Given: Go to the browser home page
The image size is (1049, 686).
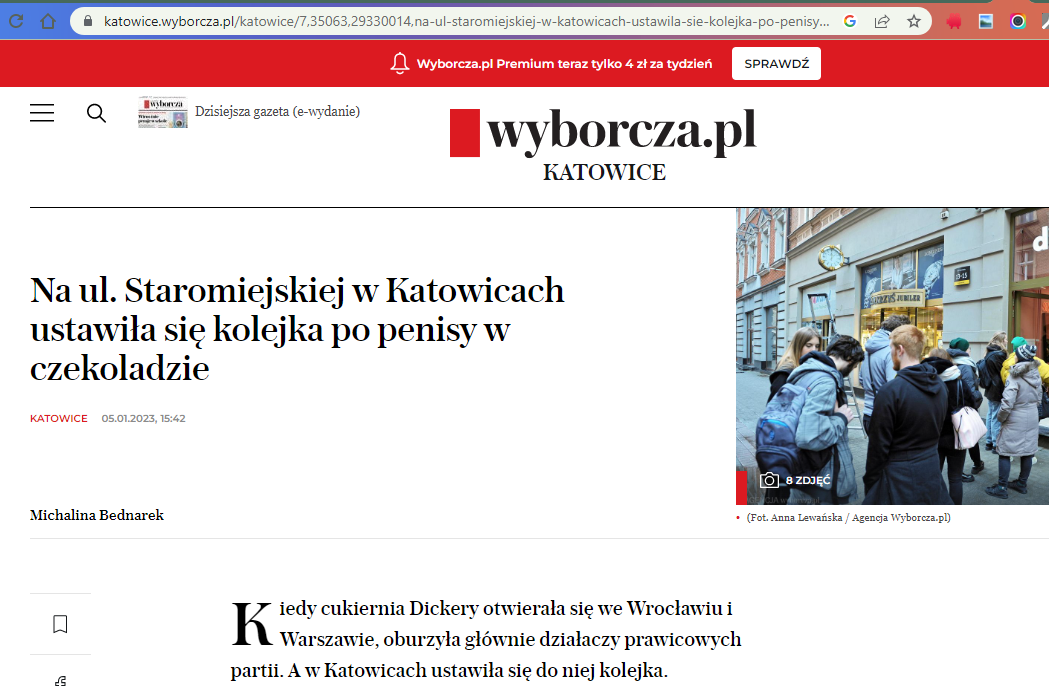Looking at the screenshot, I should [48, 21].
